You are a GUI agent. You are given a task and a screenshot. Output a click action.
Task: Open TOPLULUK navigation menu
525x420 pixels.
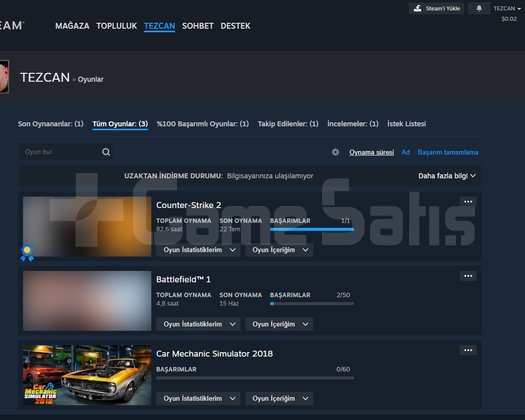tap(117, 26)
